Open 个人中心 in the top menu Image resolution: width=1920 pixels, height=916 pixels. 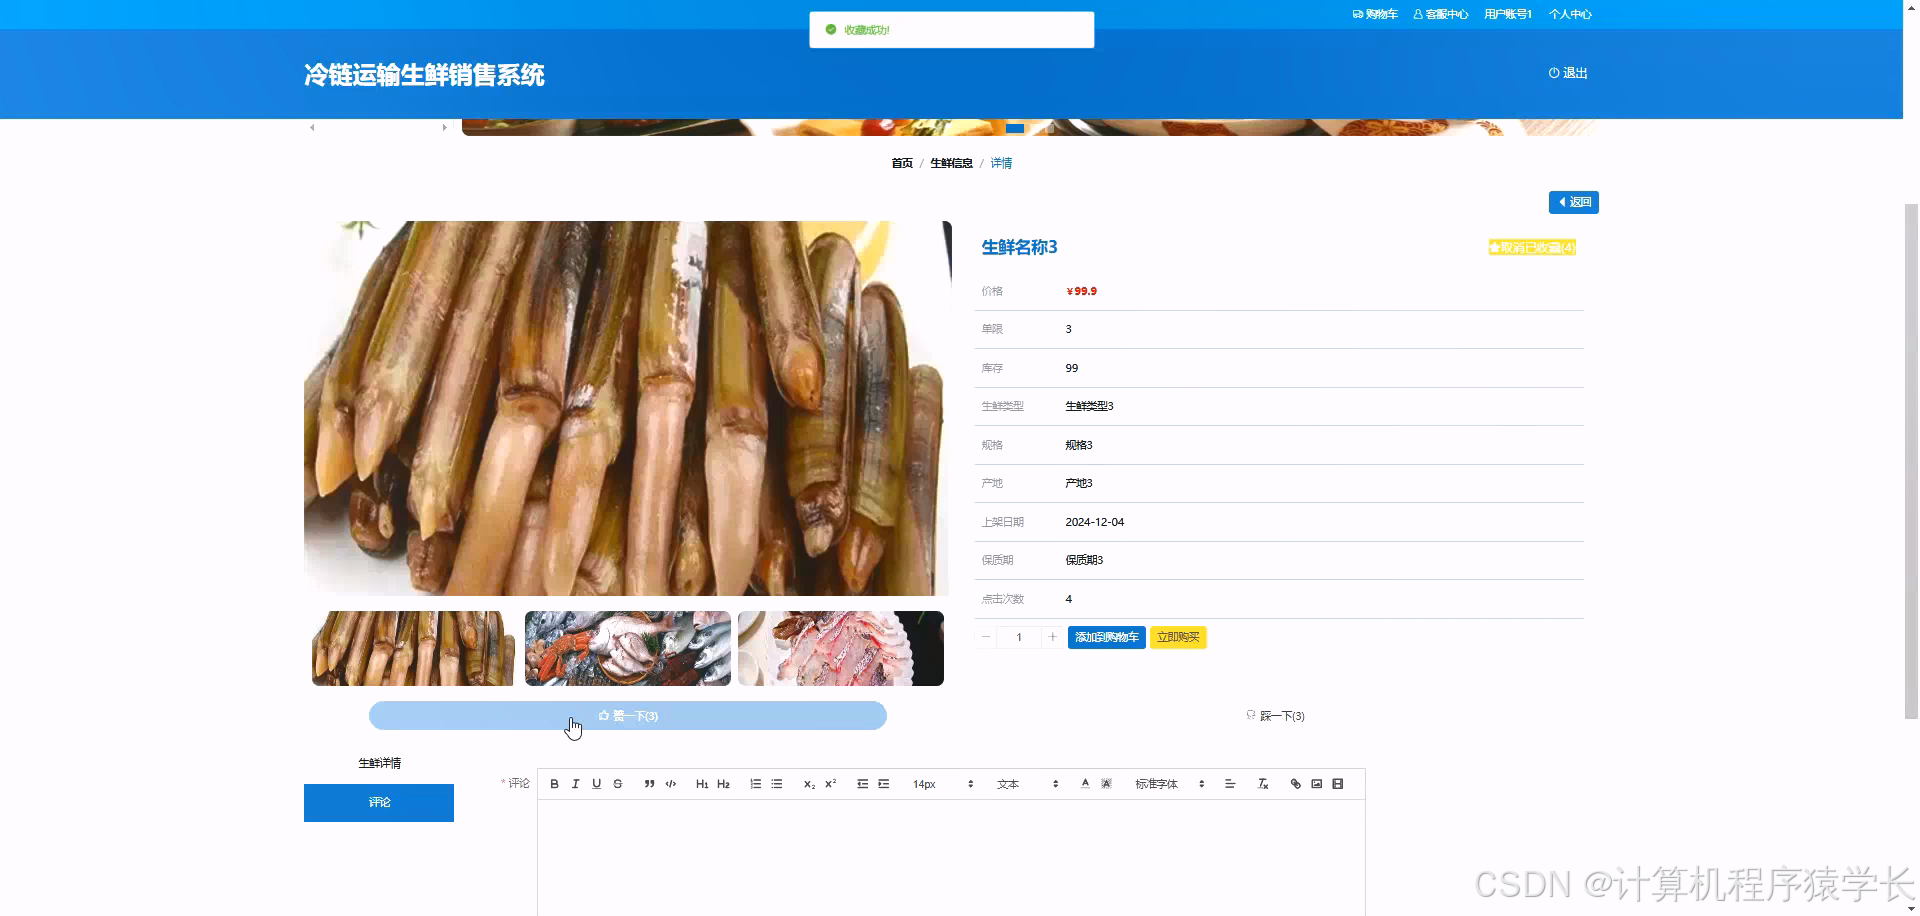[x=1570, y=14]
